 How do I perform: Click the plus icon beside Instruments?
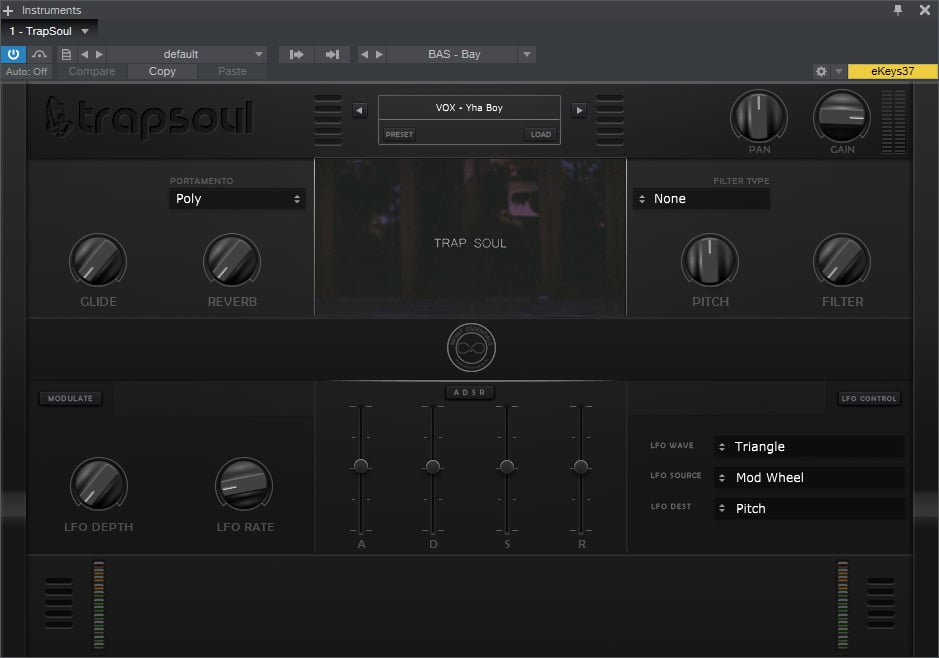pos(8,10)
